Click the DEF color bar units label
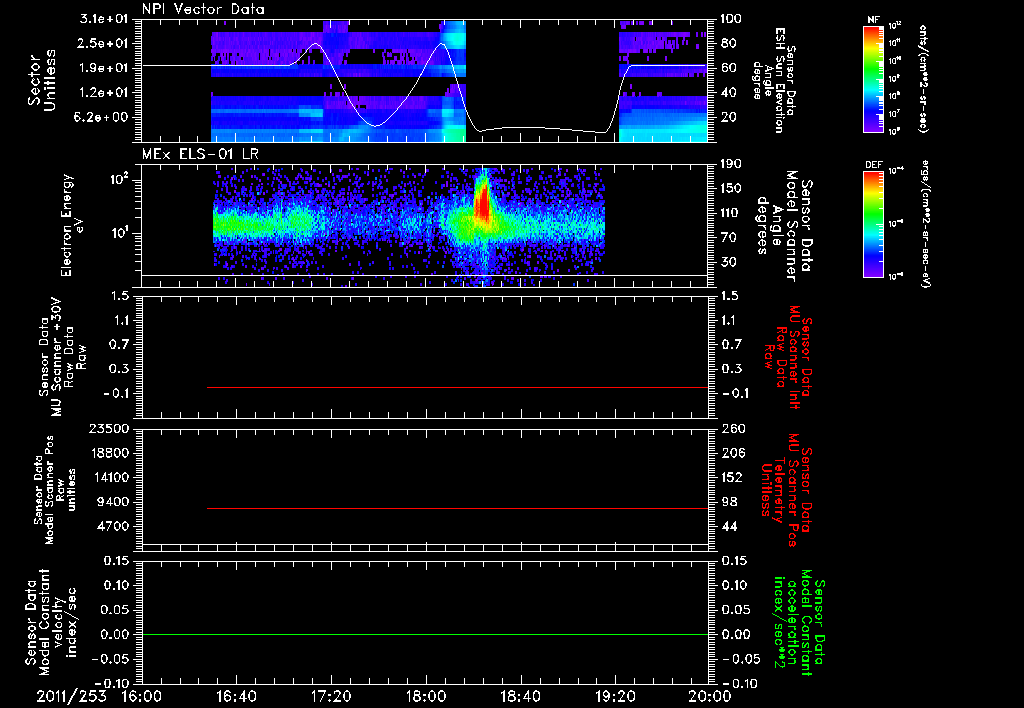1024x708 pixels. [x=925, y=223]
